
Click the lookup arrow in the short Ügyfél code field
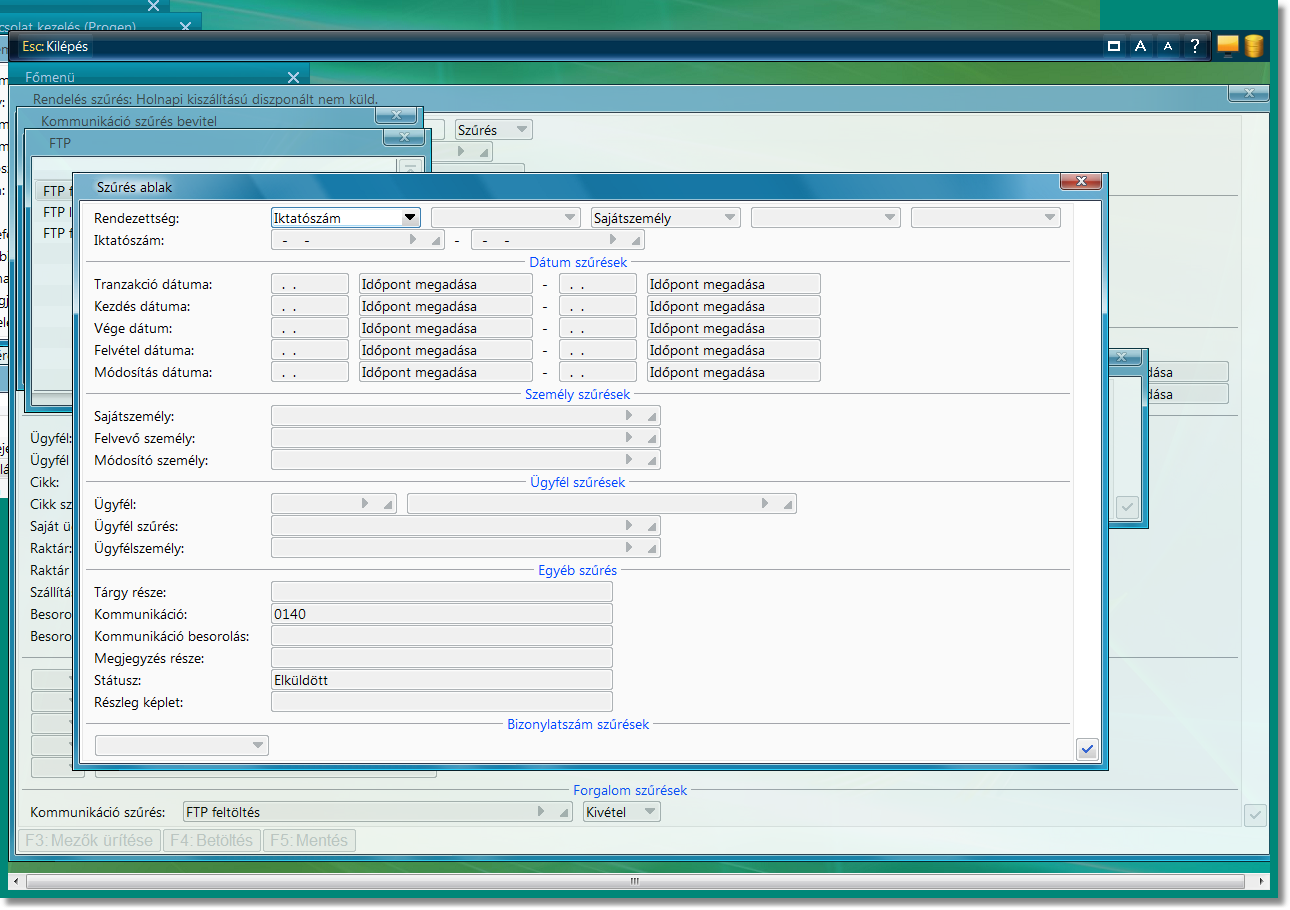[365, 503]
